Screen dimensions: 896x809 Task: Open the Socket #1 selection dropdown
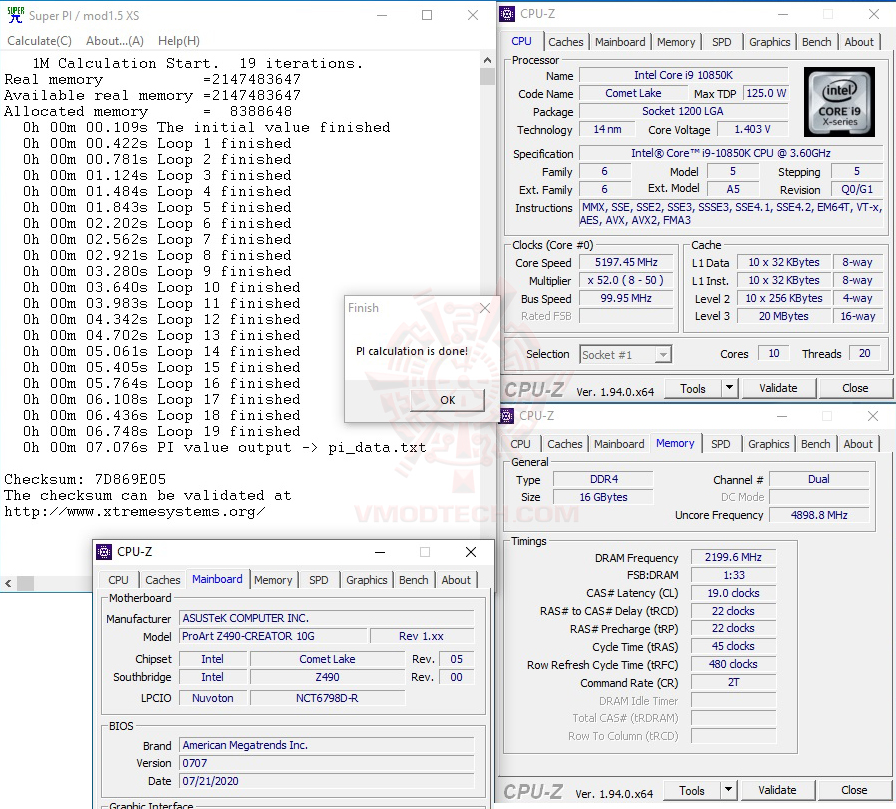pyautogui.click(x=625, y=355)
